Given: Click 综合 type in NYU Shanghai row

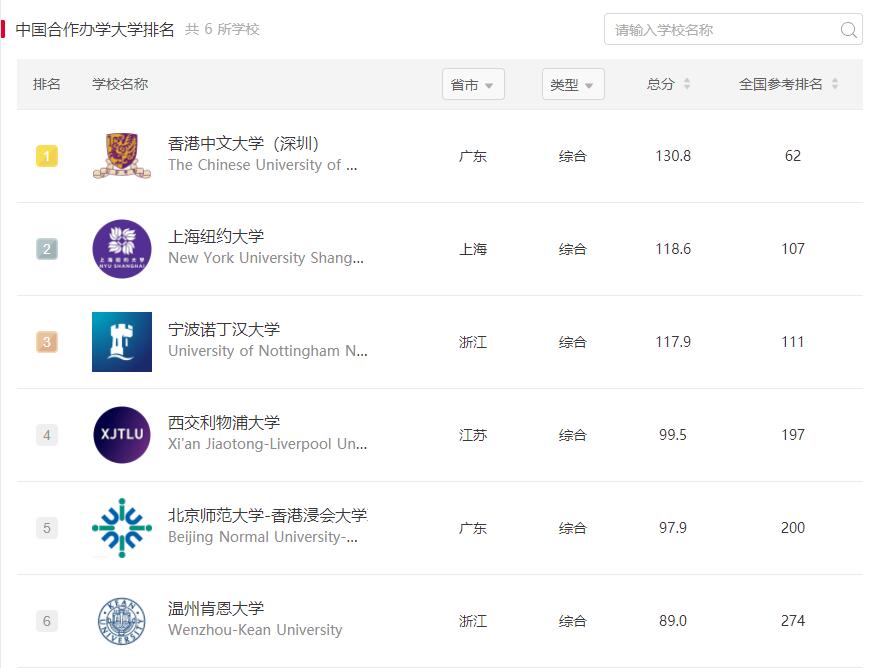Looking at the screenshot, I should (x=573, y=249).
